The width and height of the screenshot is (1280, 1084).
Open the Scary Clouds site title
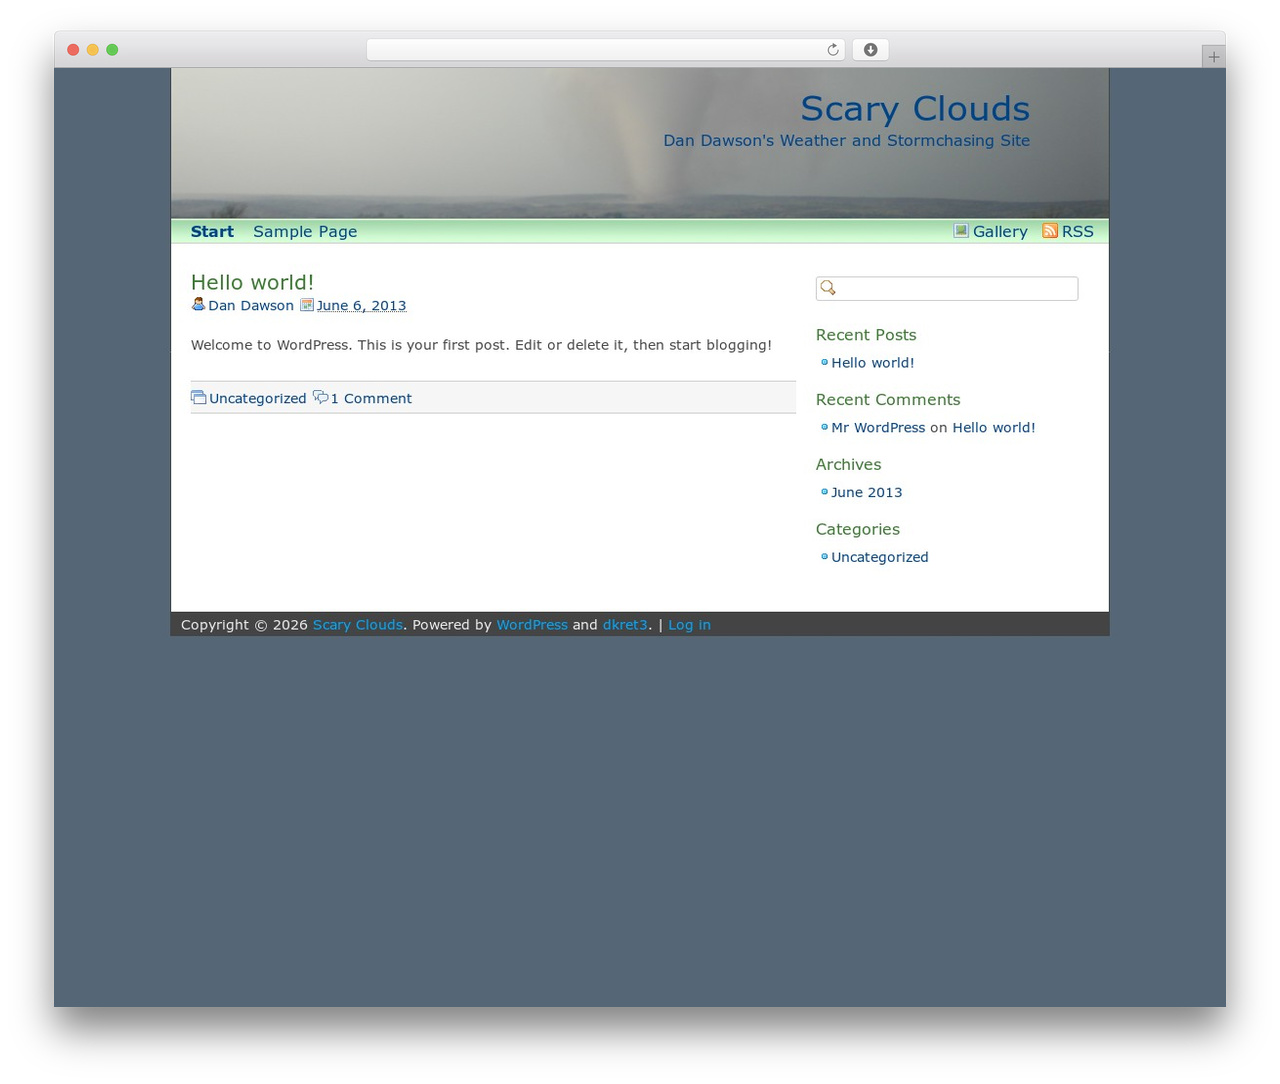915,109
